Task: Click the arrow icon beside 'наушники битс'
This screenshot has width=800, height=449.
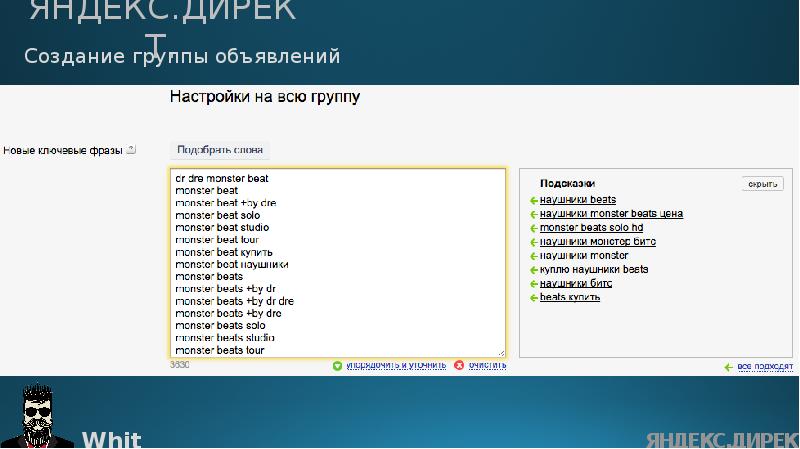Action: click(x=533, y=284)
